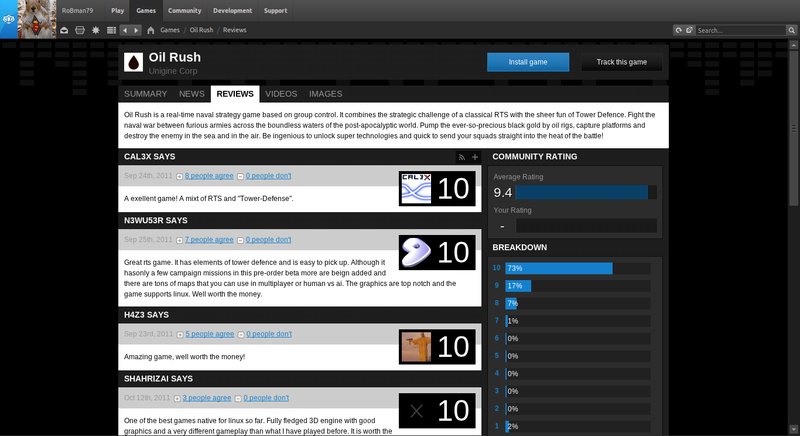Click inside the Search field

[x=741, y=30]
